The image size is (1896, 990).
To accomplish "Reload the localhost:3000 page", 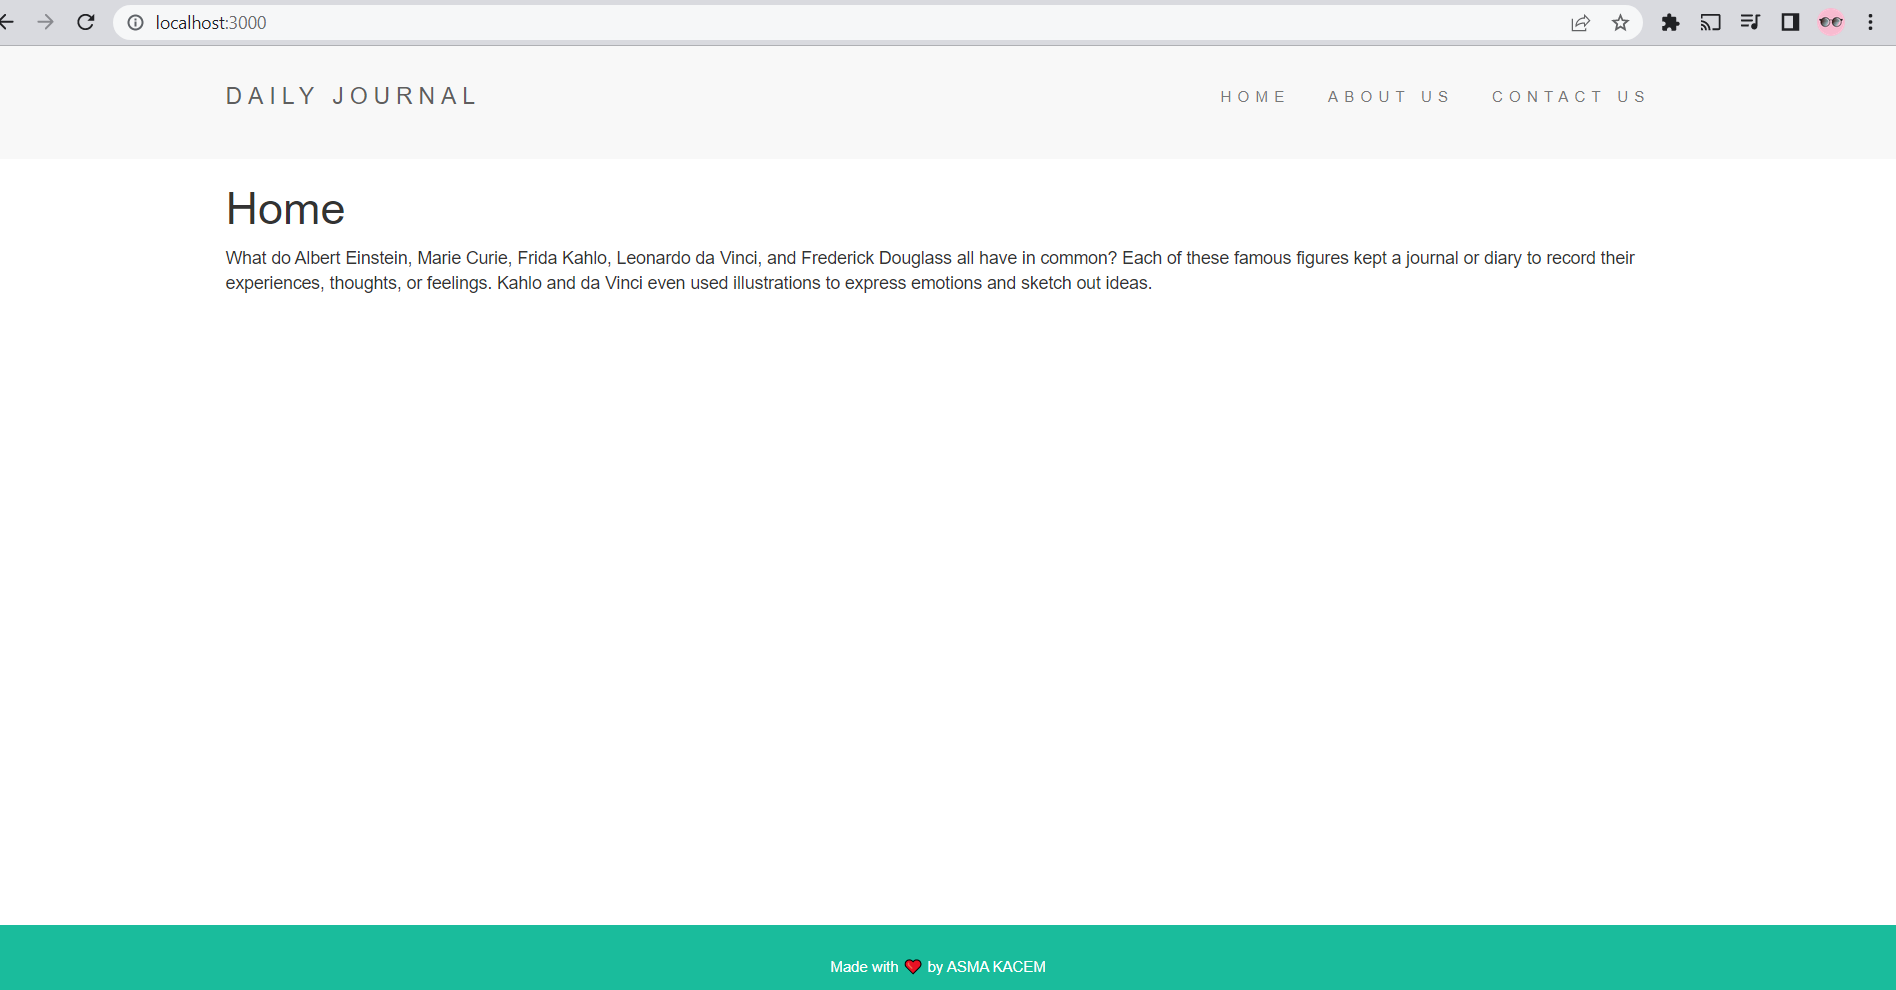I will tap(85, 22).
